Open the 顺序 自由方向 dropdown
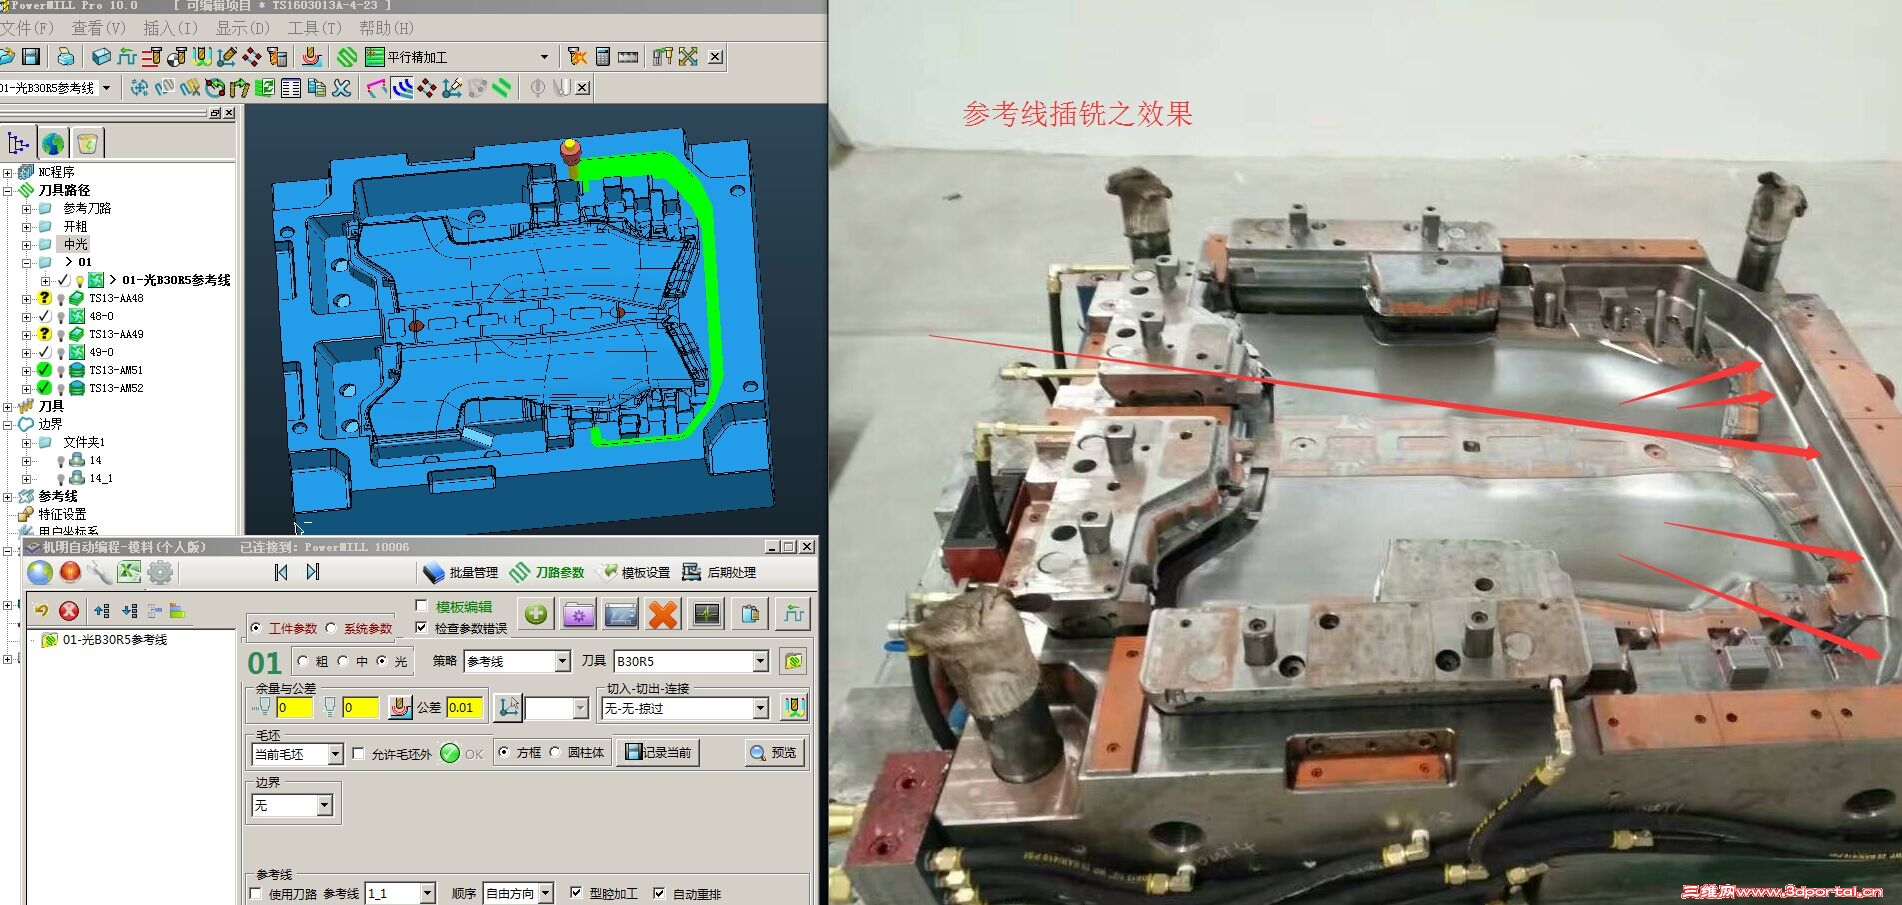 pyautogui.click(x=545, y=893)
